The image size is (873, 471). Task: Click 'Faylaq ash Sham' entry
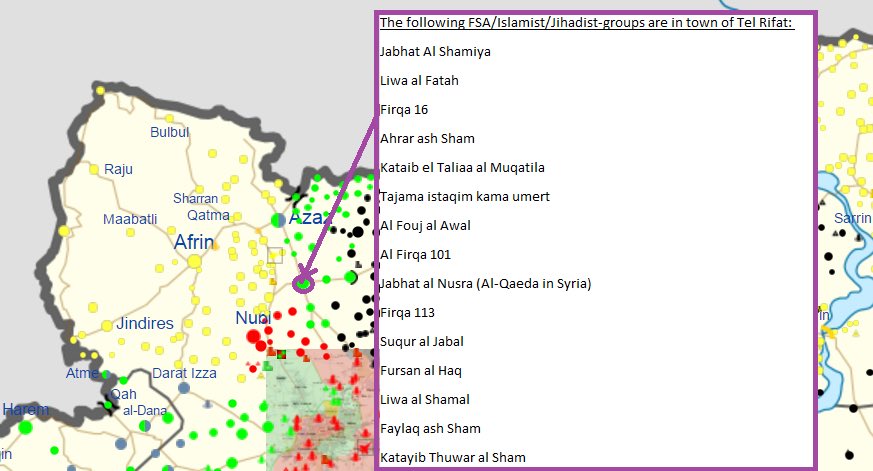430,429
